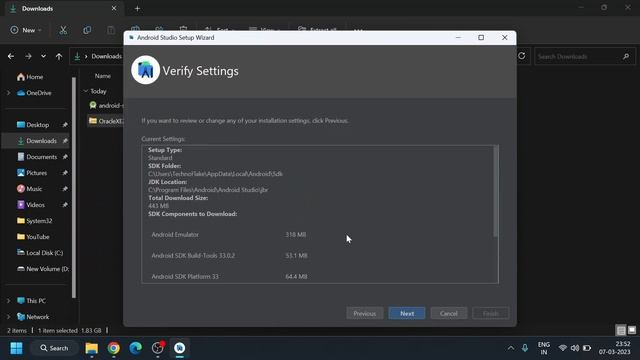Click the SDK Folder path text
The width and height of the screenshot is (640, 360).
(x=215, y=174)
